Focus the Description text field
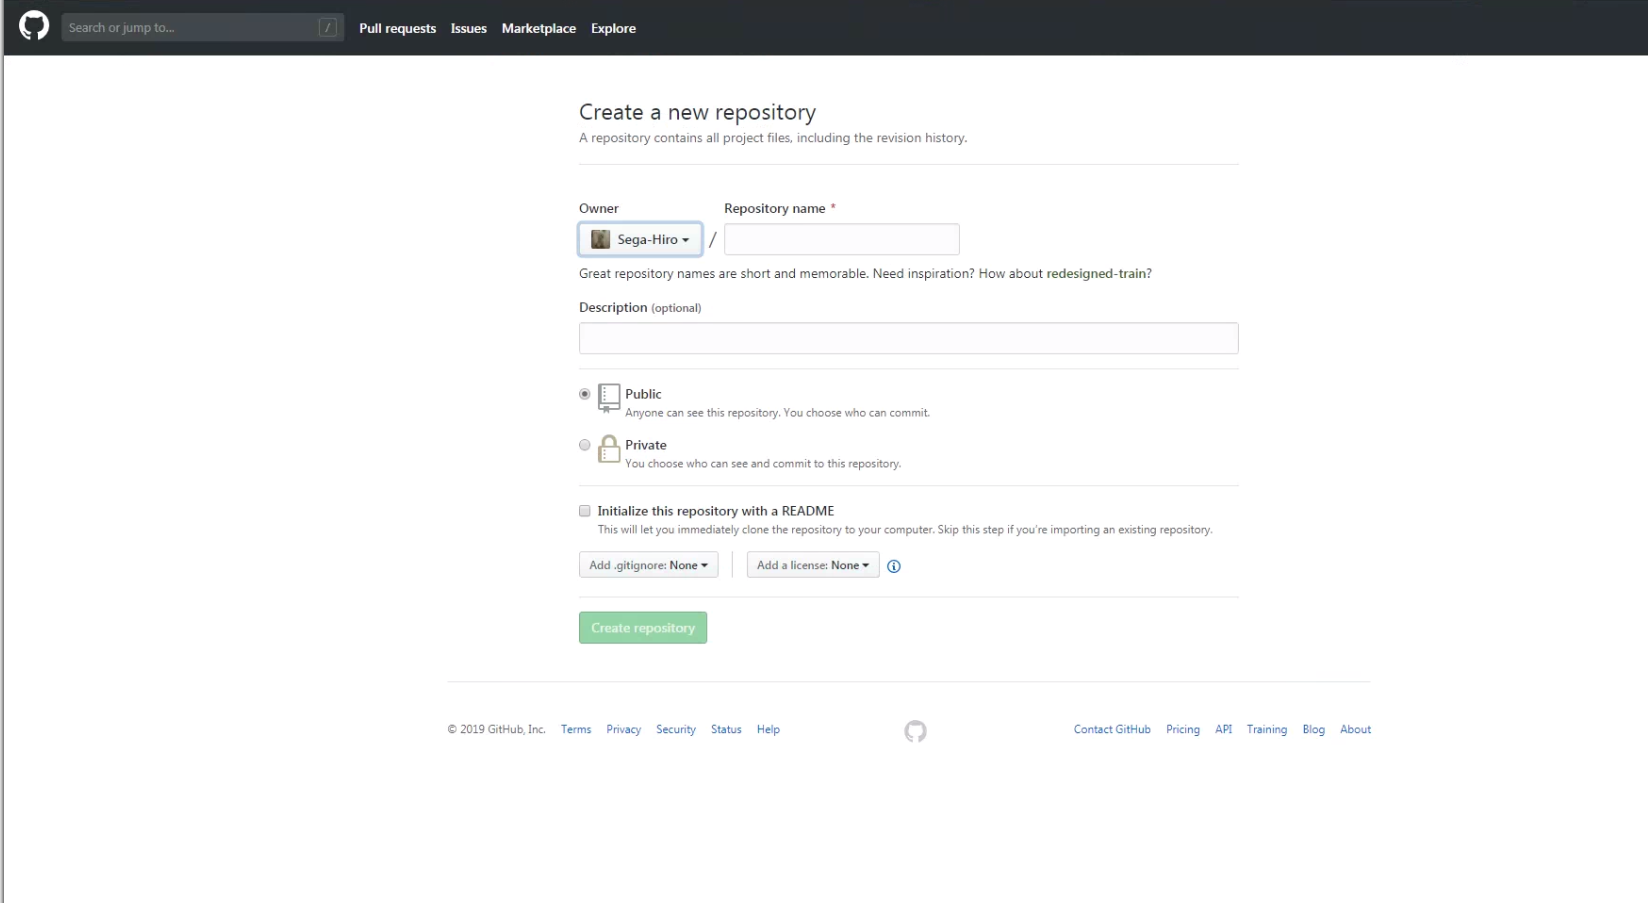The height and width of the screenshot is (903, 1648). (x=908, y=338)
